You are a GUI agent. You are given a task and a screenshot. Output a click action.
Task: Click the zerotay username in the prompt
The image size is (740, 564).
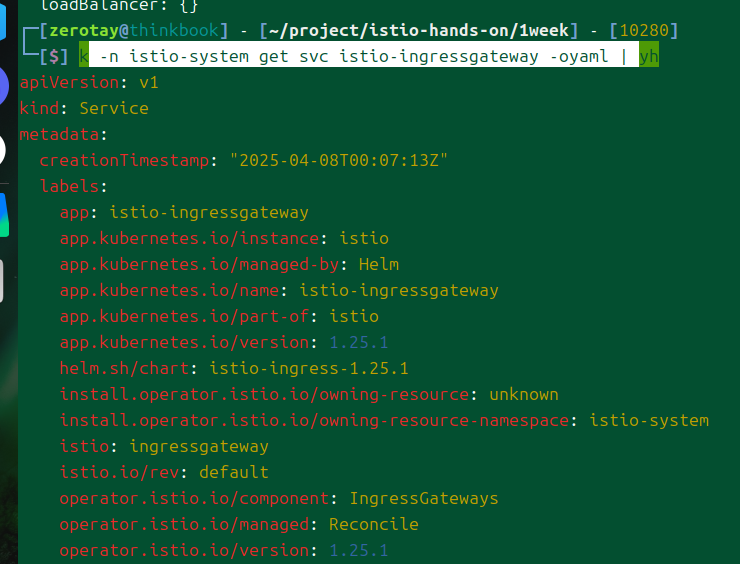coord(84,31)
